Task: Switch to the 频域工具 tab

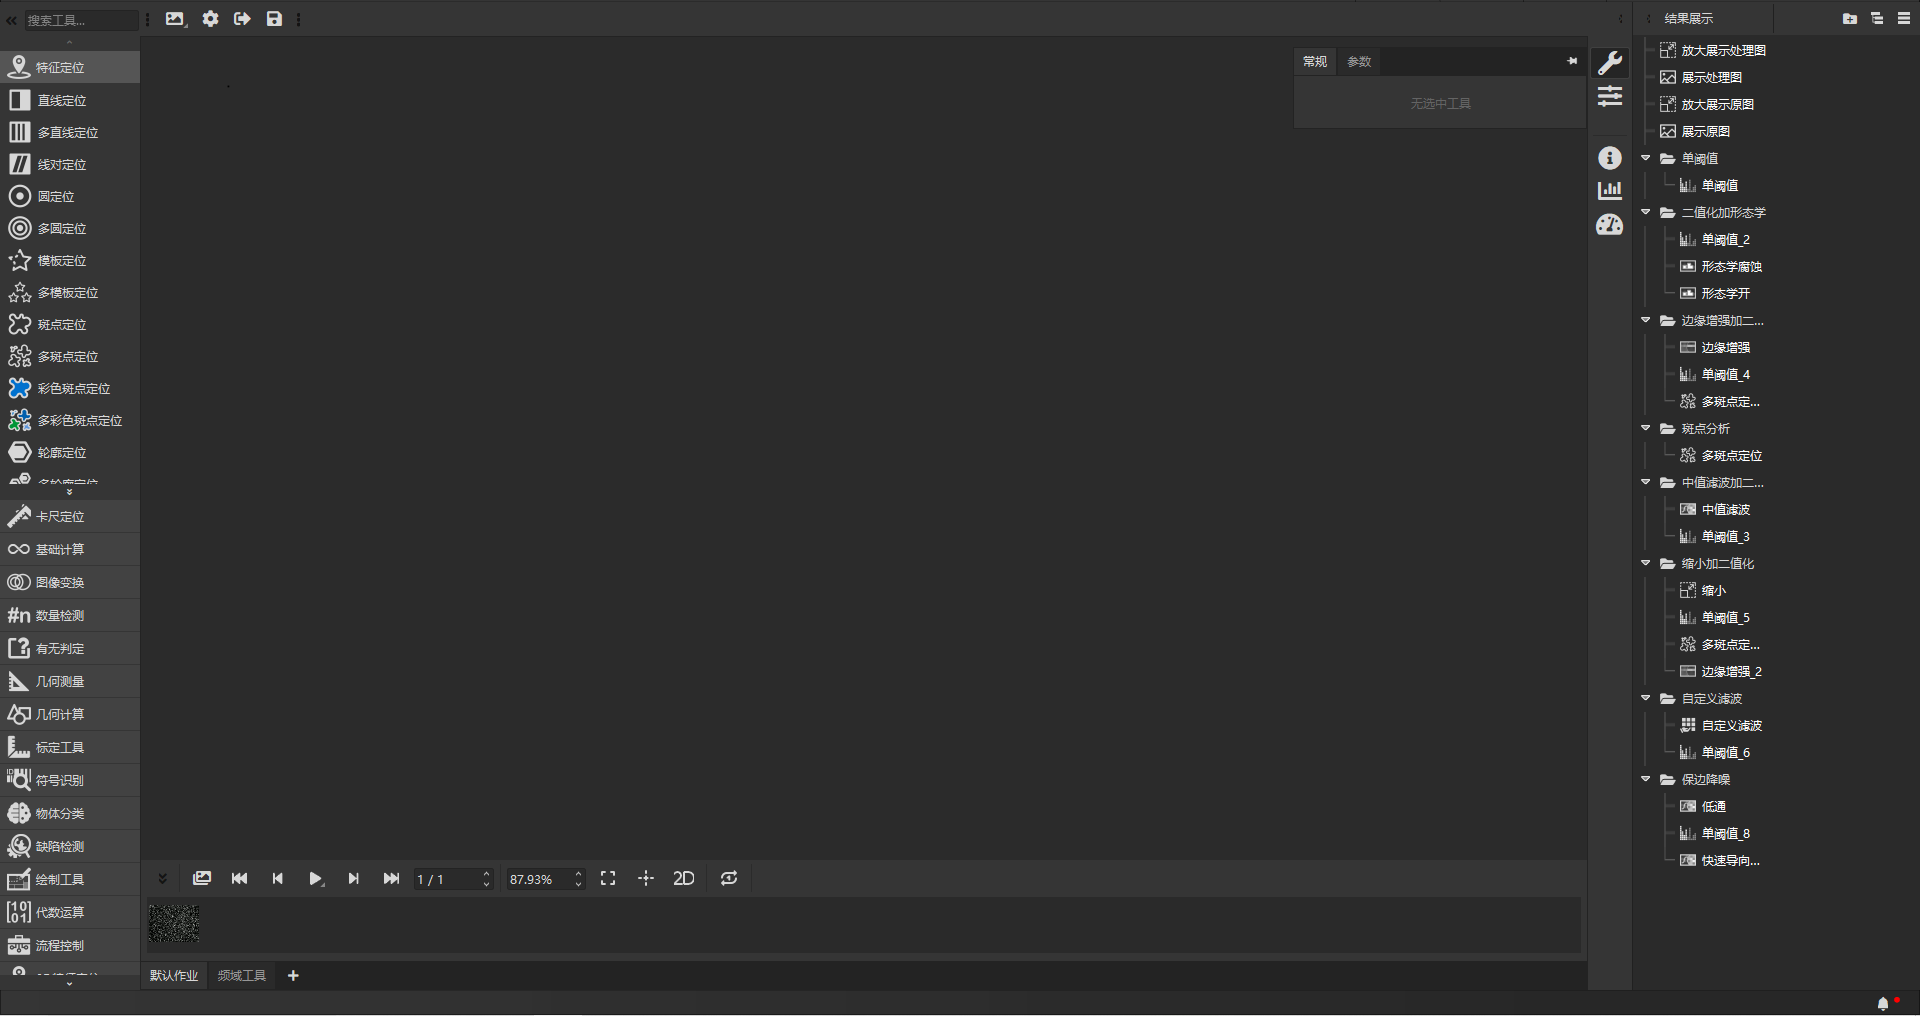Action: tap(242, 975)
